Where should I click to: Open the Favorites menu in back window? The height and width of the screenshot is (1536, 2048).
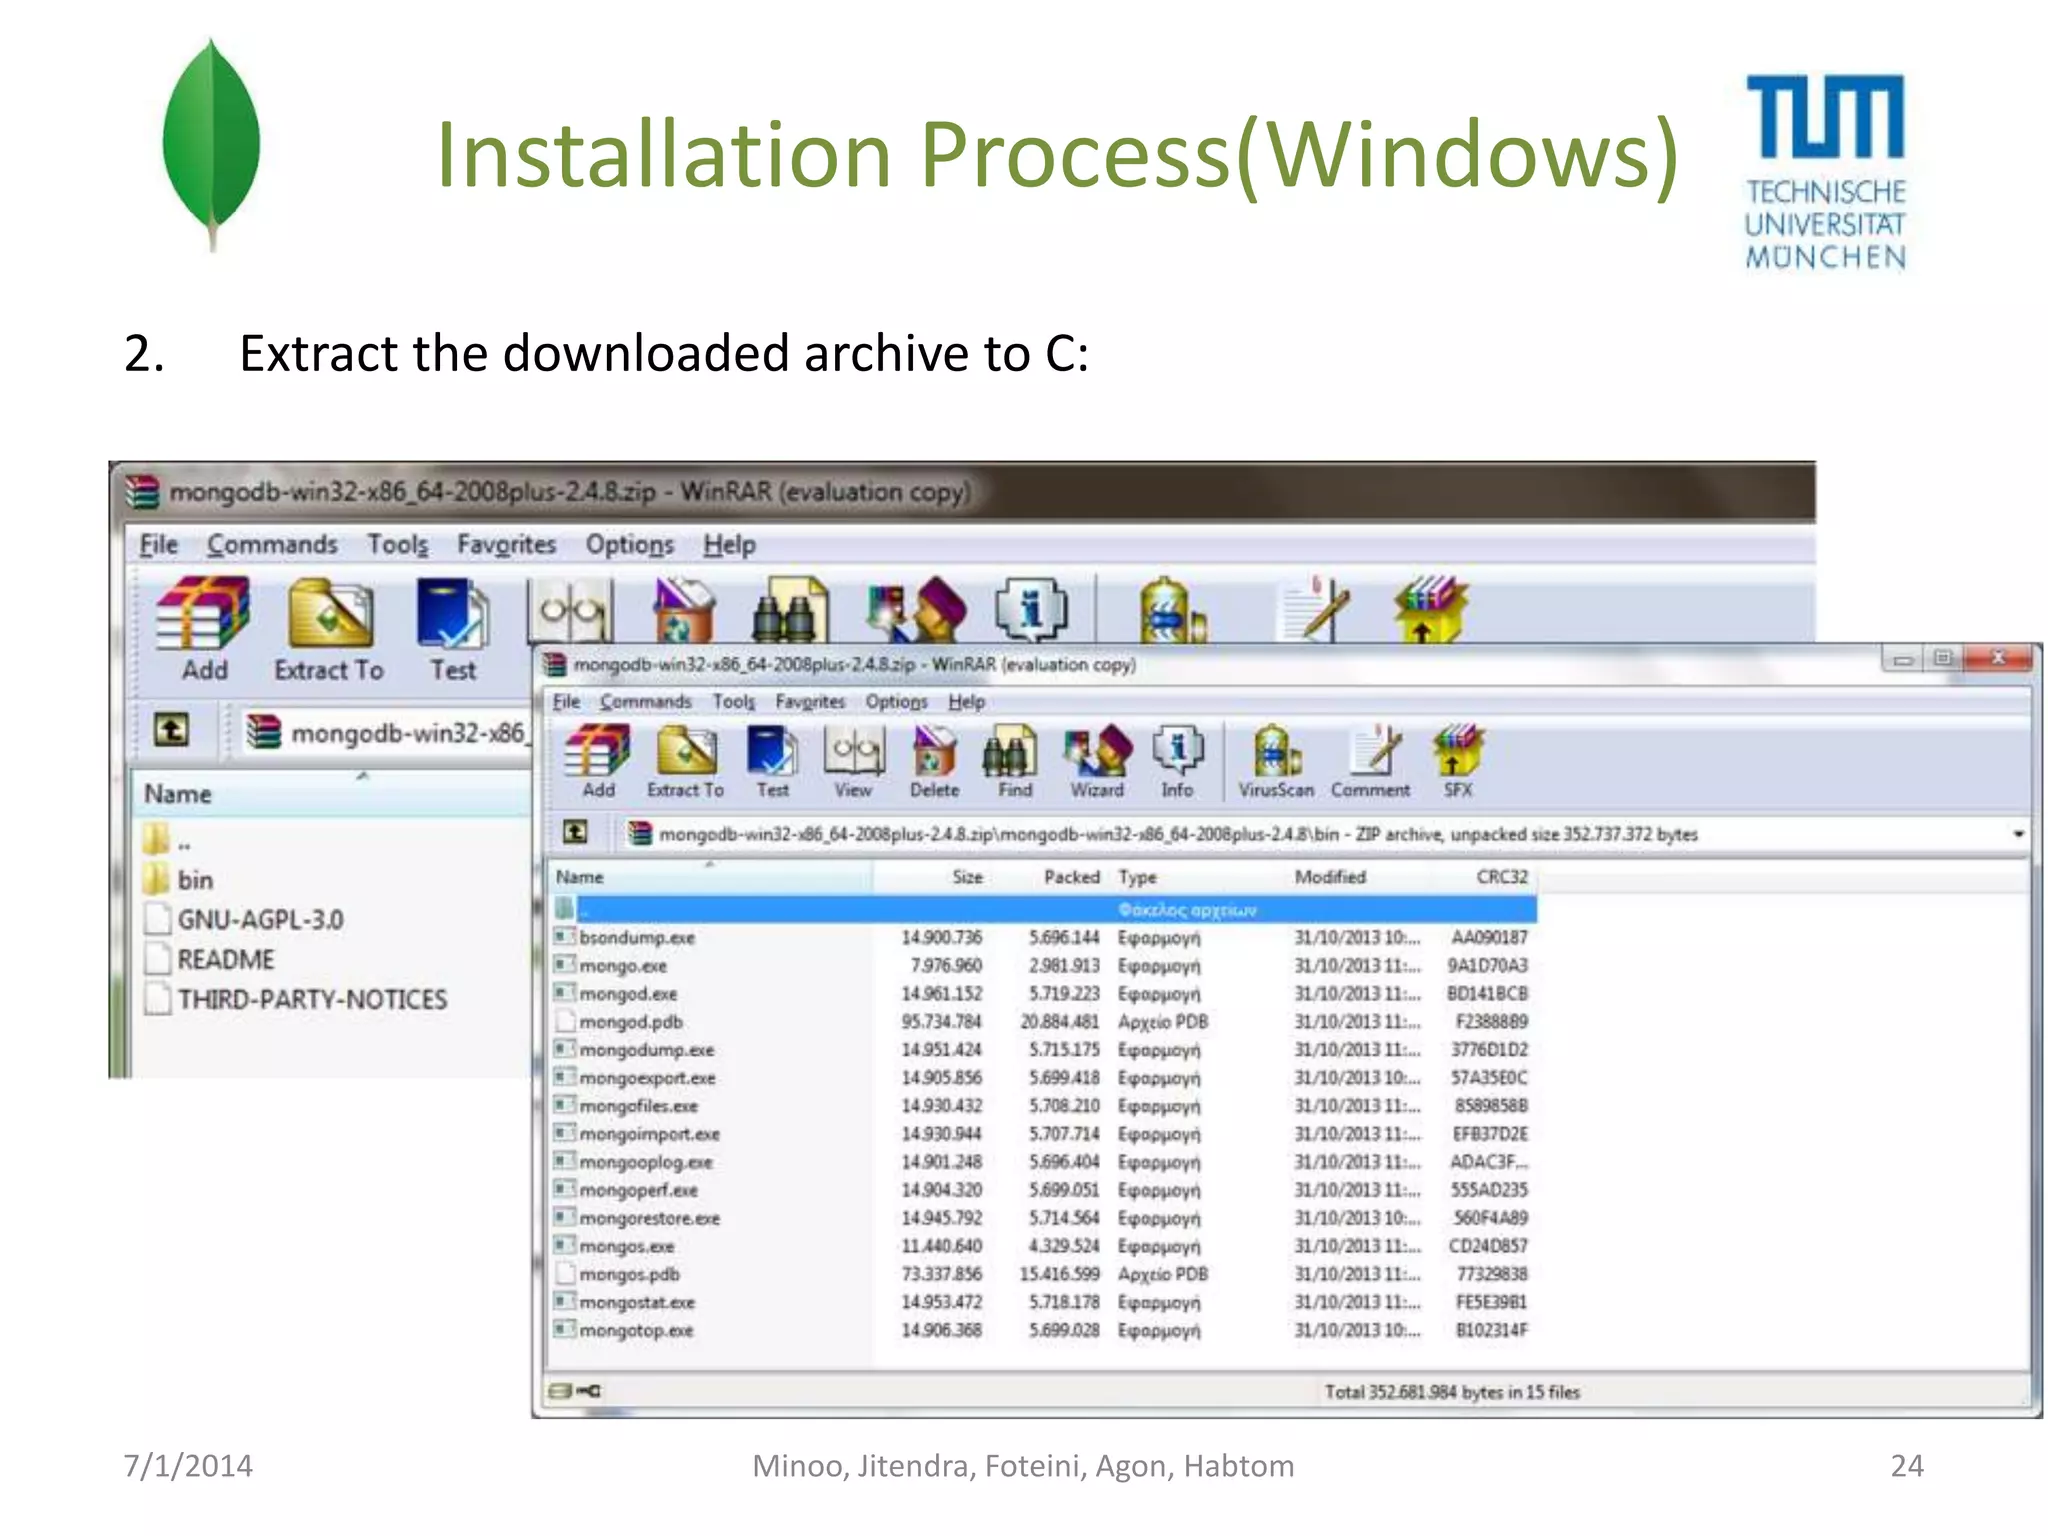tap(506, 545)
